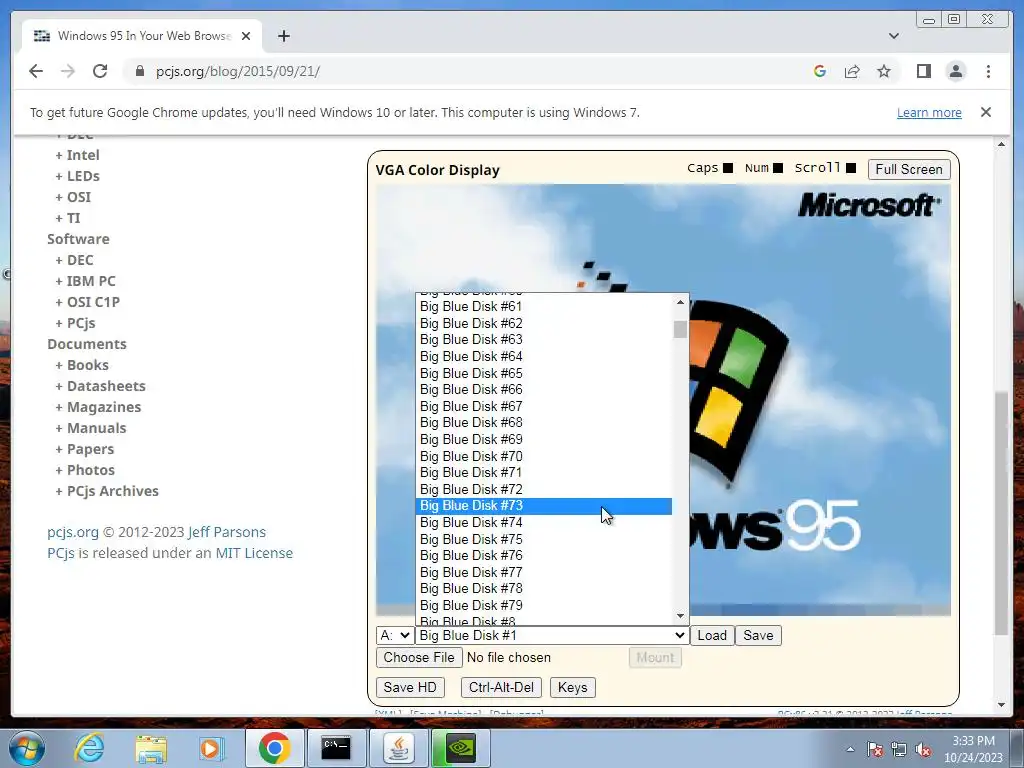
Task: Open the Chrome three-dot menu
Action: tap(988, 71)
